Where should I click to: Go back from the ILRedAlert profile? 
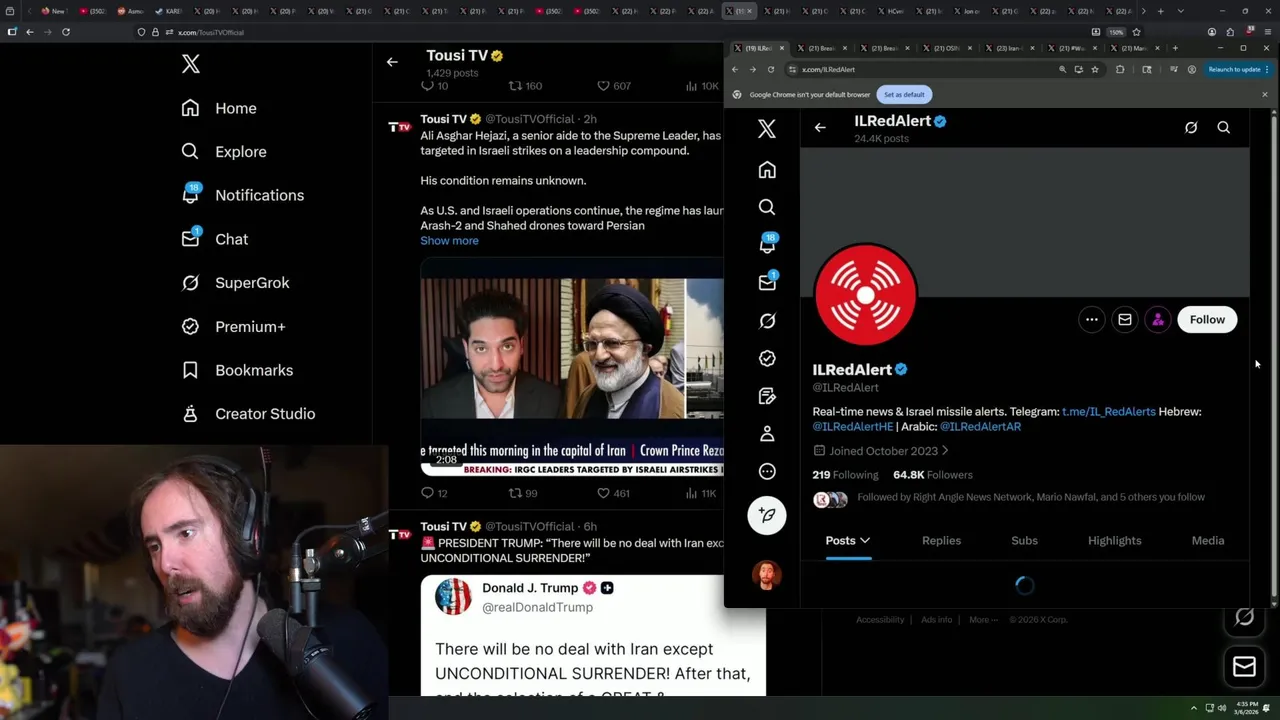(x=820, y=127)
